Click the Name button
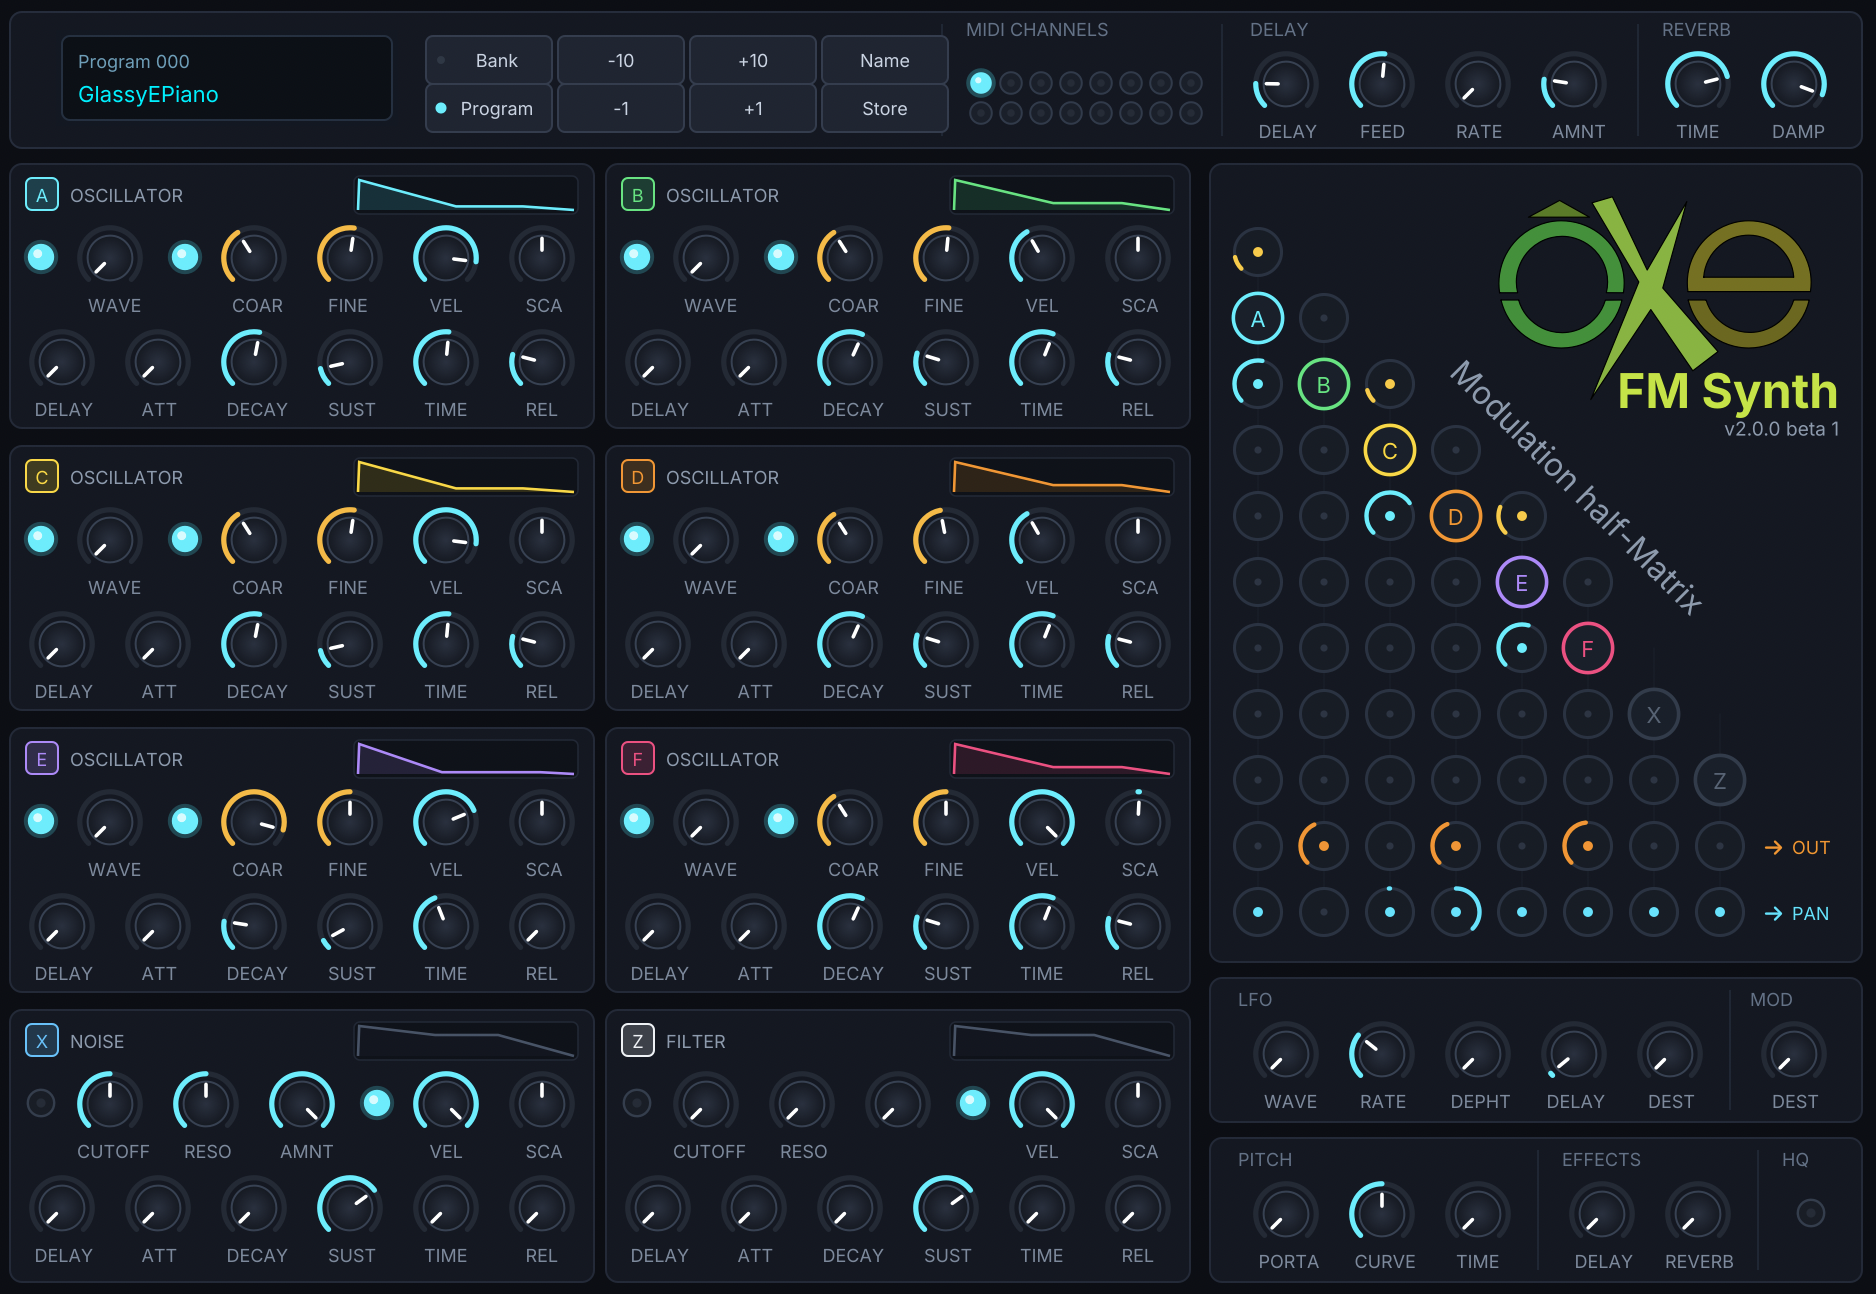 (885, 60)
